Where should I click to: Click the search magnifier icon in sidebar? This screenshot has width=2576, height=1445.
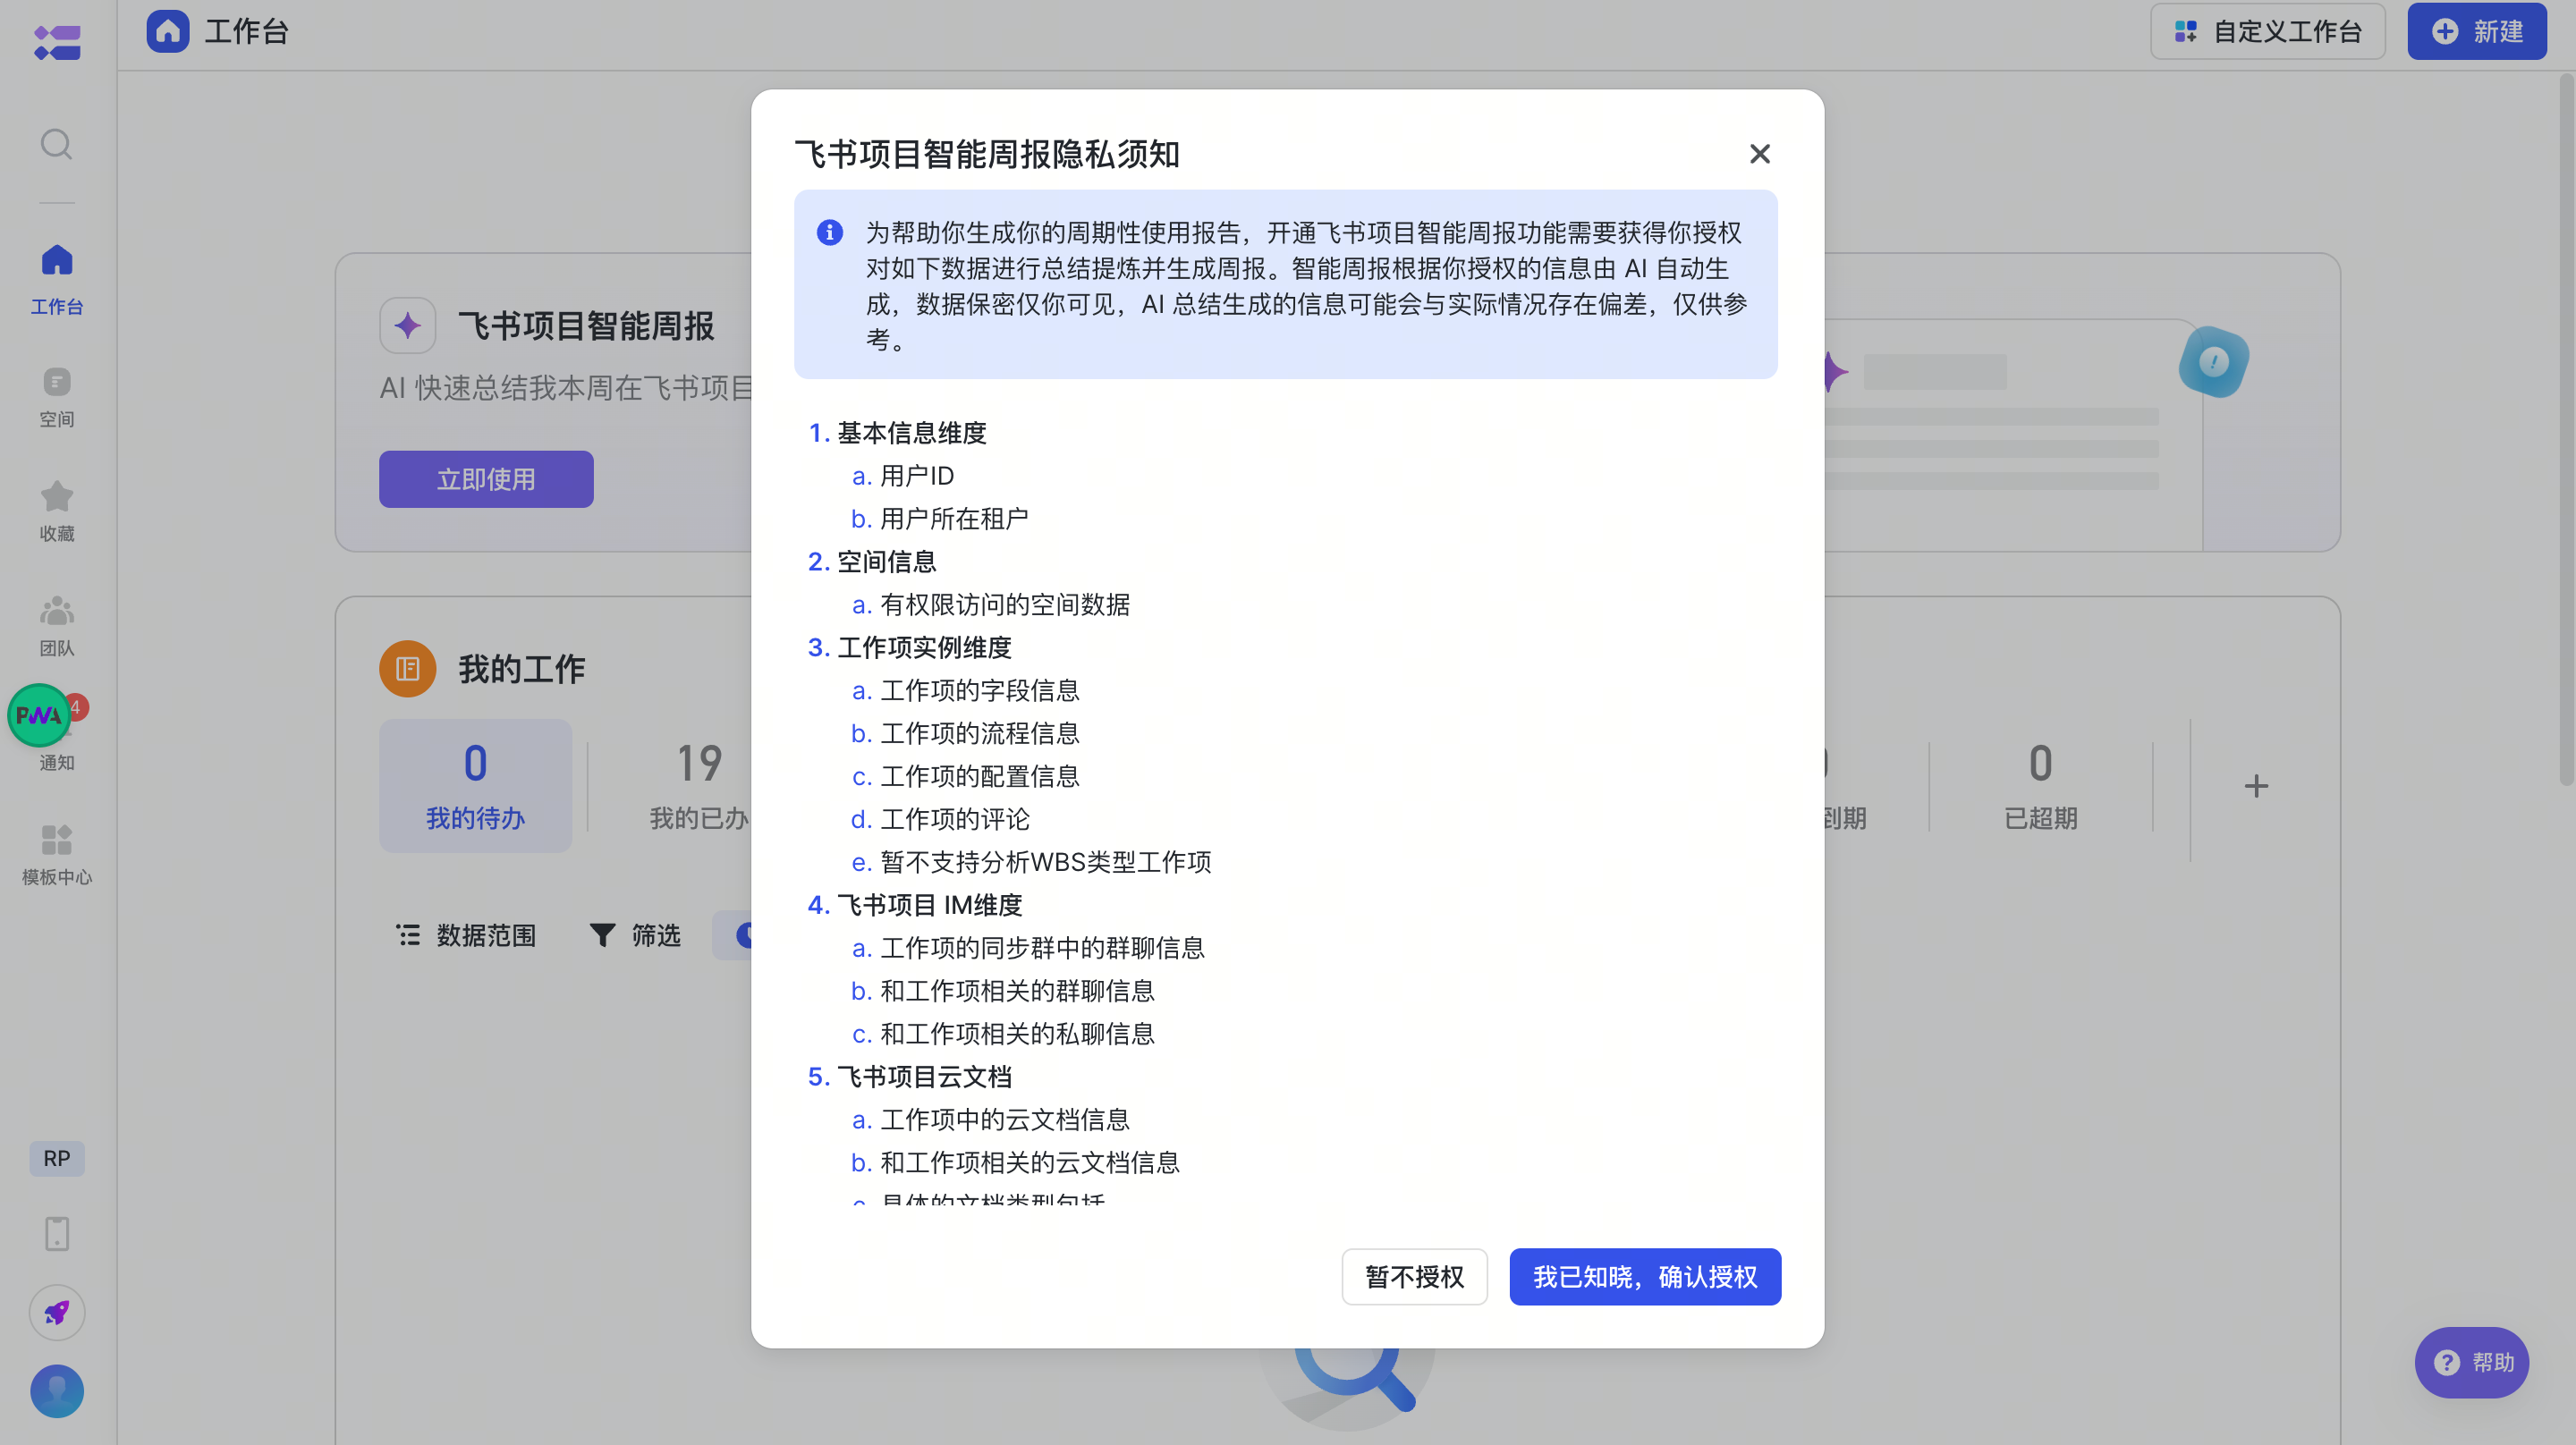pos(56,144)
